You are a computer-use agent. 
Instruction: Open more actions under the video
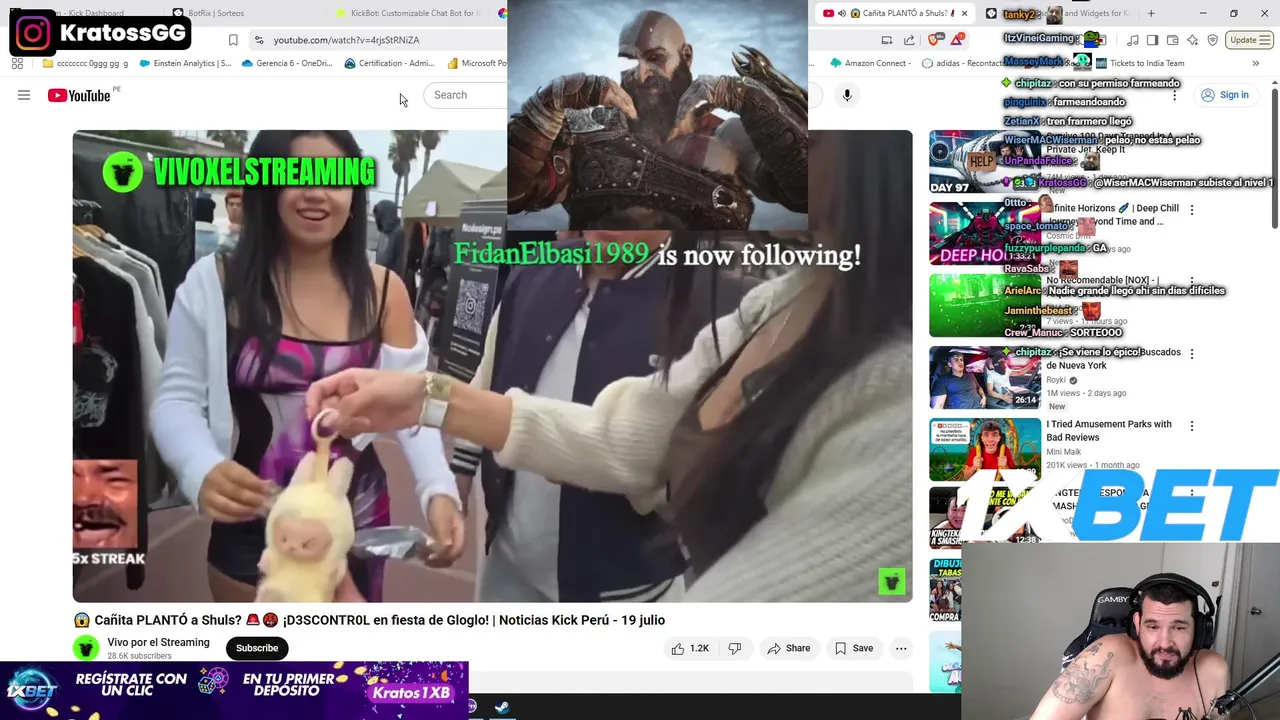click(x=901, y=648)
